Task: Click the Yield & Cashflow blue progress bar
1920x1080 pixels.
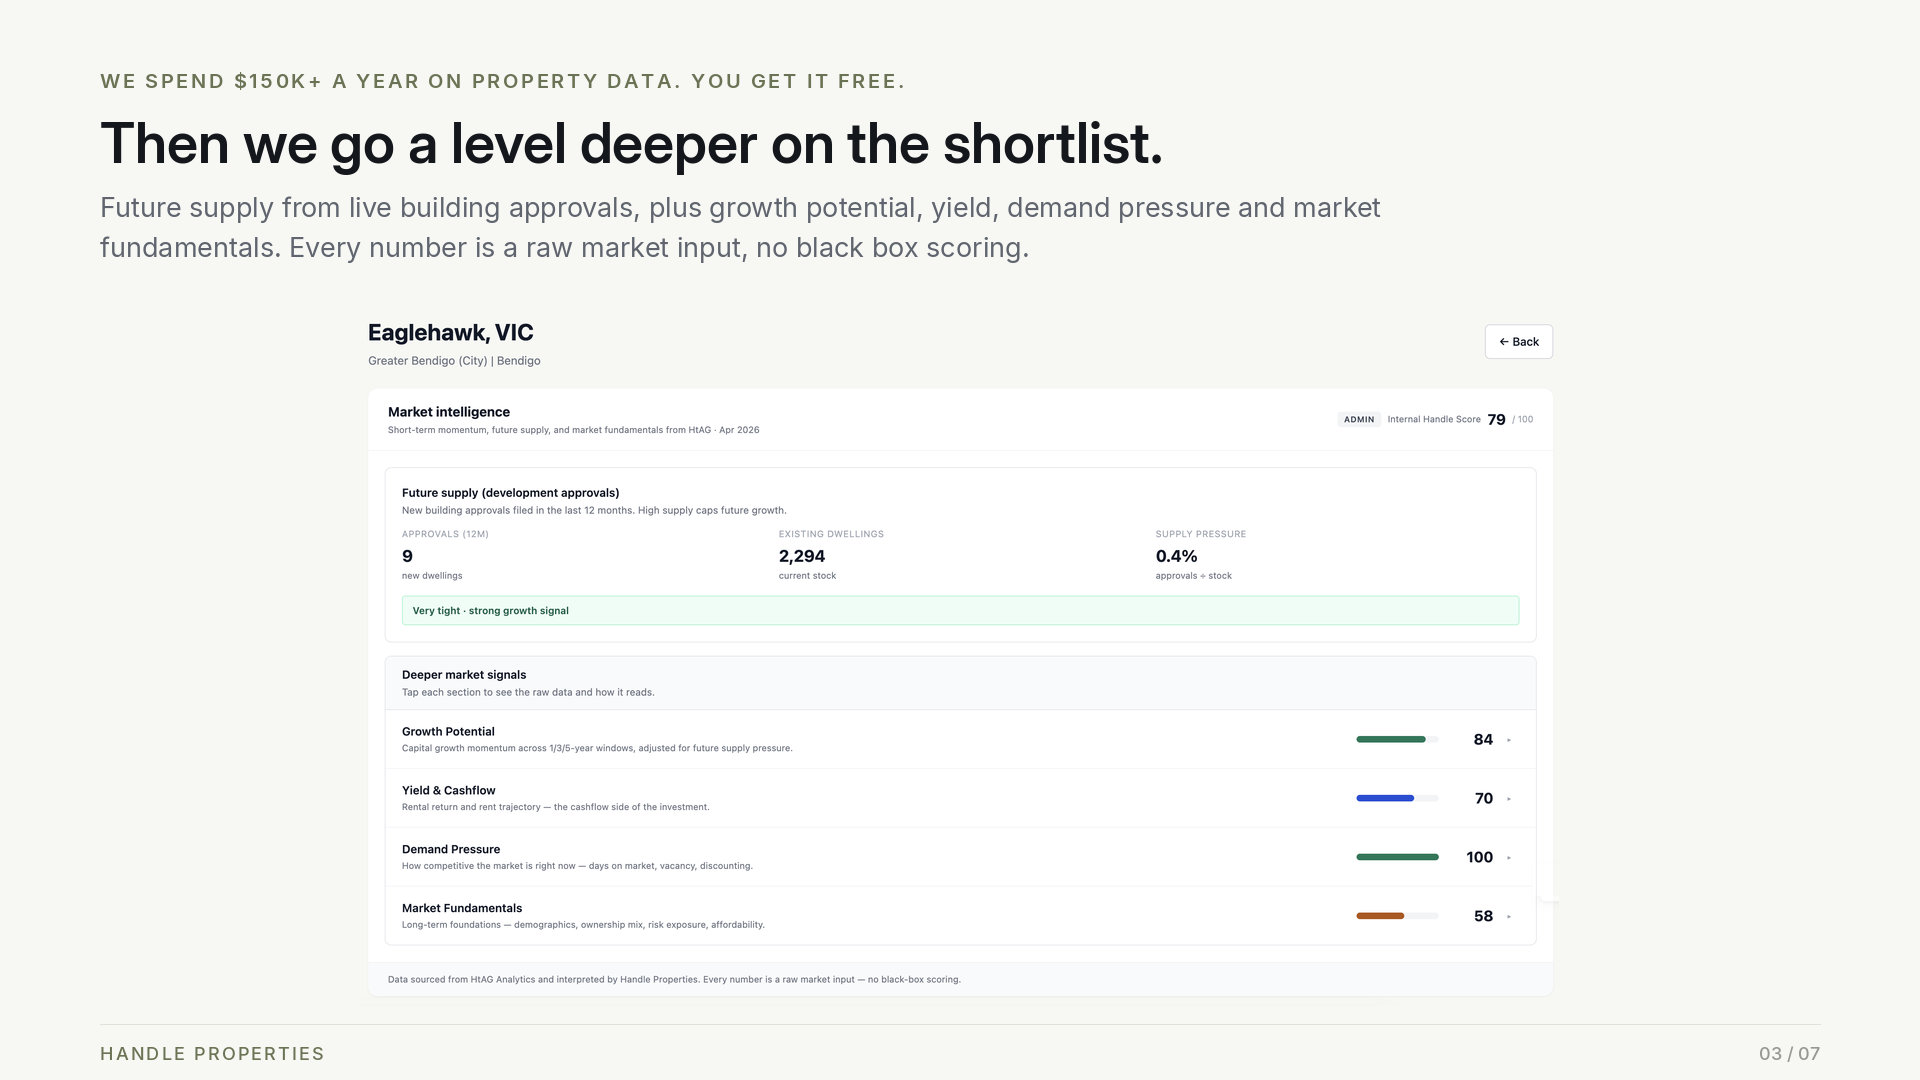Action: pyautogui.click(x=1397, y=799)
